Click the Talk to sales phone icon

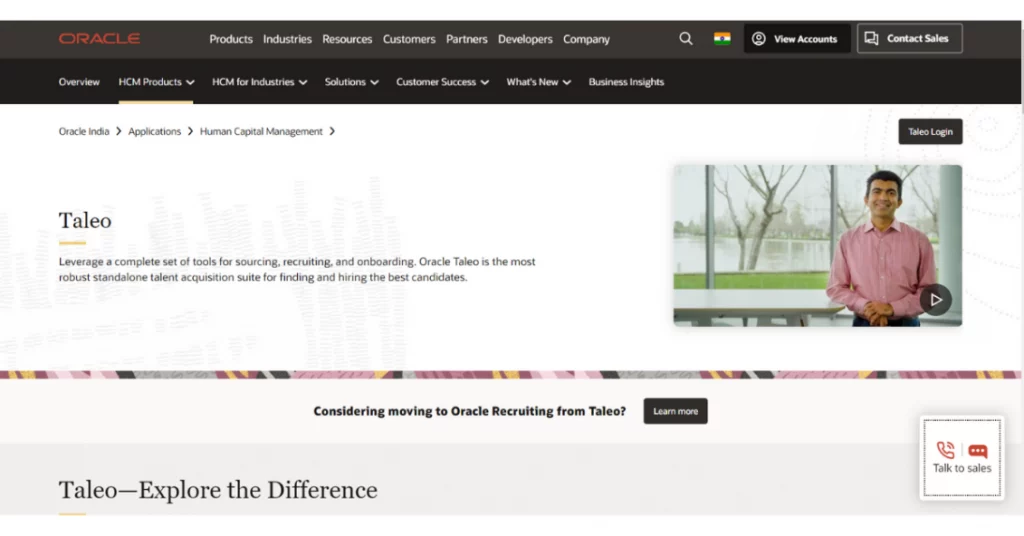[x=946, y=450]
